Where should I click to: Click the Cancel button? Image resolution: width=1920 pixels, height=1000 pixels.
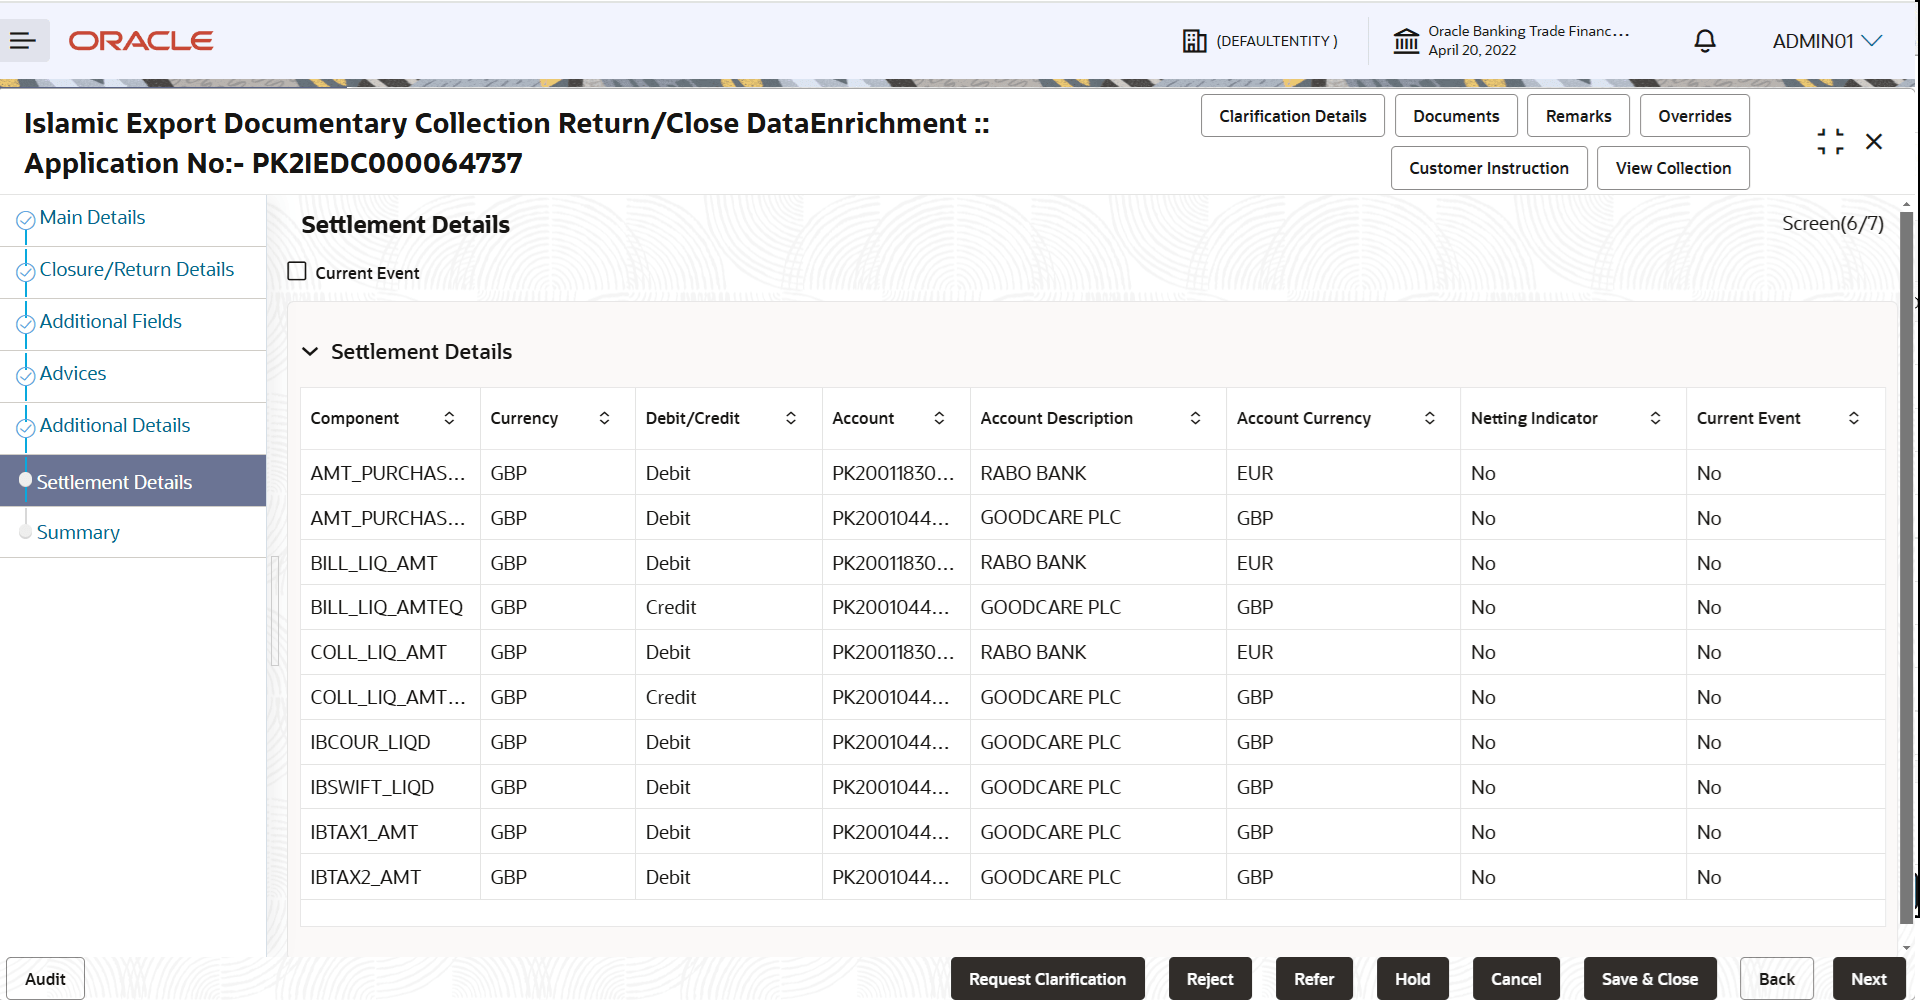point(1516,979)
